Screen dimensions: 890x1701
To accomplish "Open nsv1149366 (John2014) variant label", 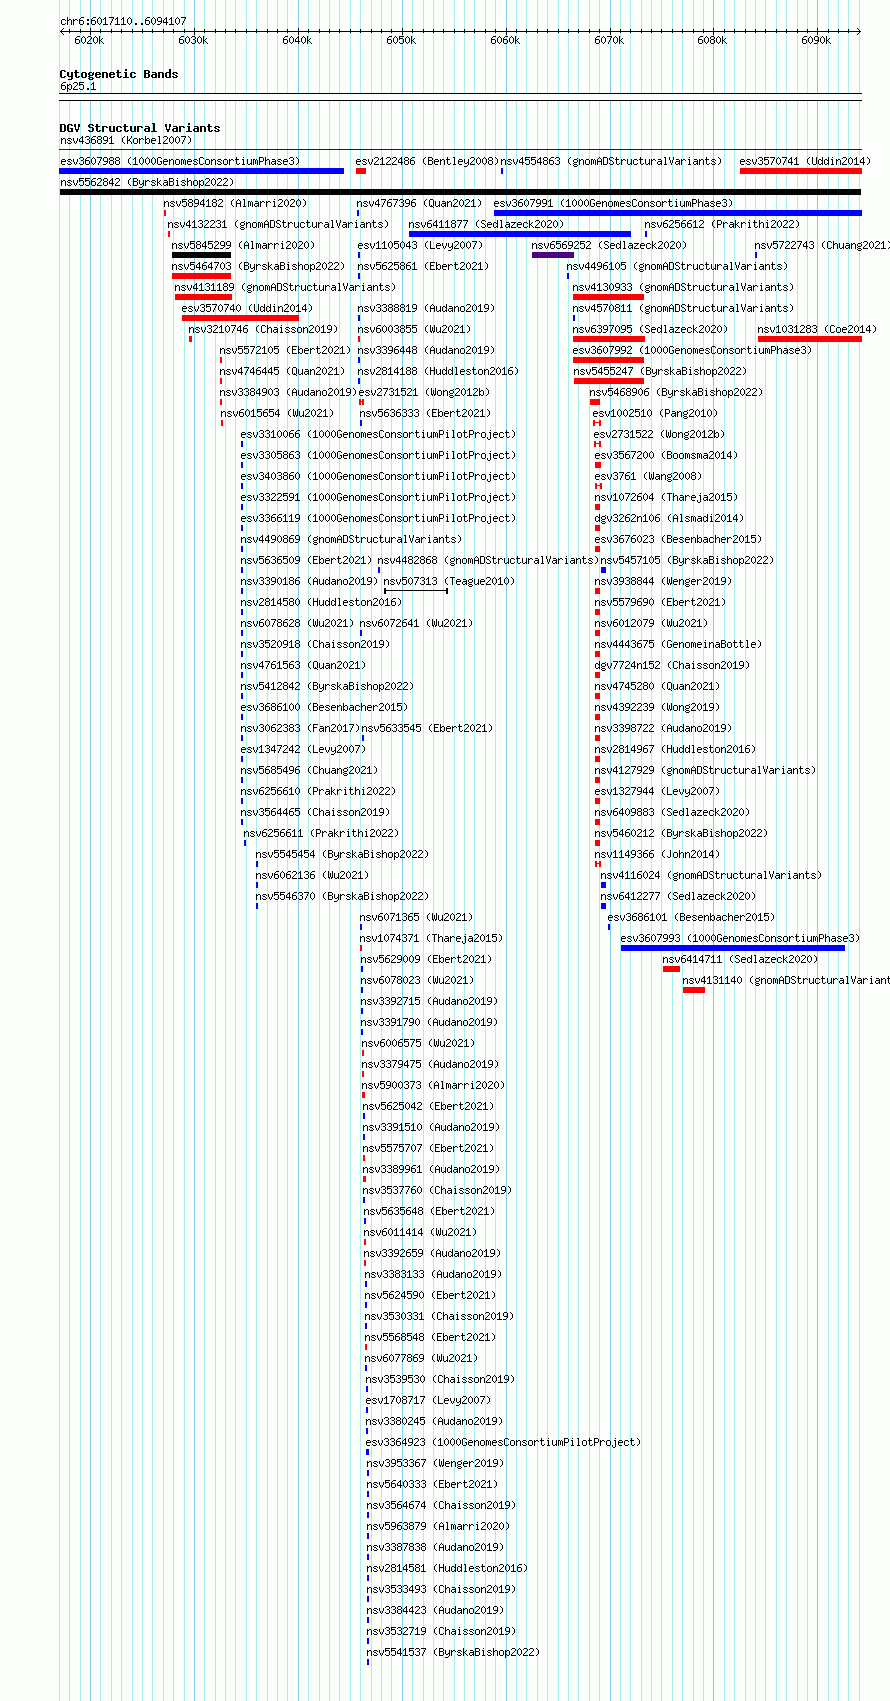I will click(x=657, y=854).
